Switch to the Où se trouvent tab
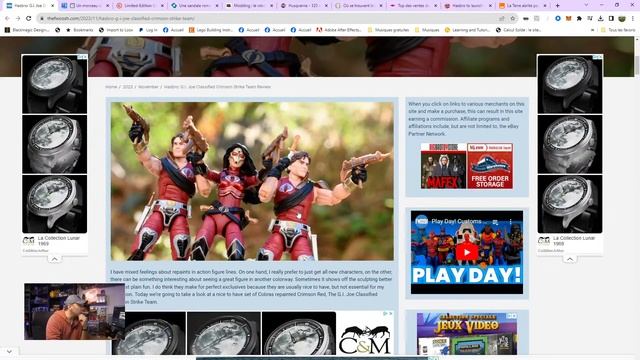The image size is (640, 360). pyautogui.click(x=358, y=6)
